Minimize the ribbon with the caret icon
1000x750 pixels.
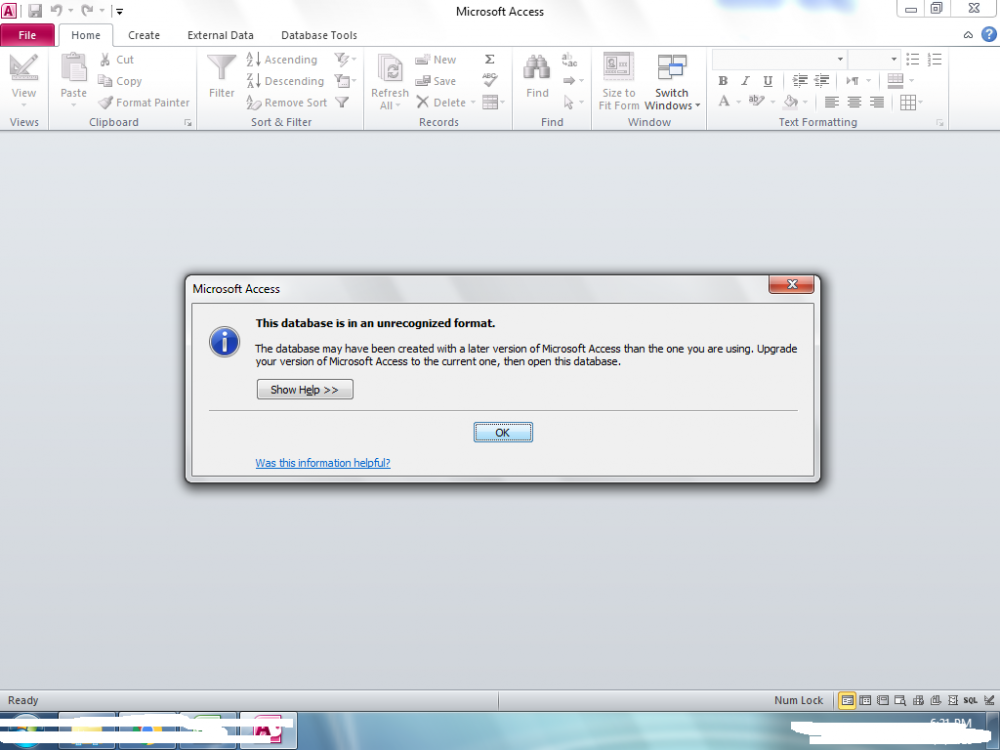(x=968, y=35)
